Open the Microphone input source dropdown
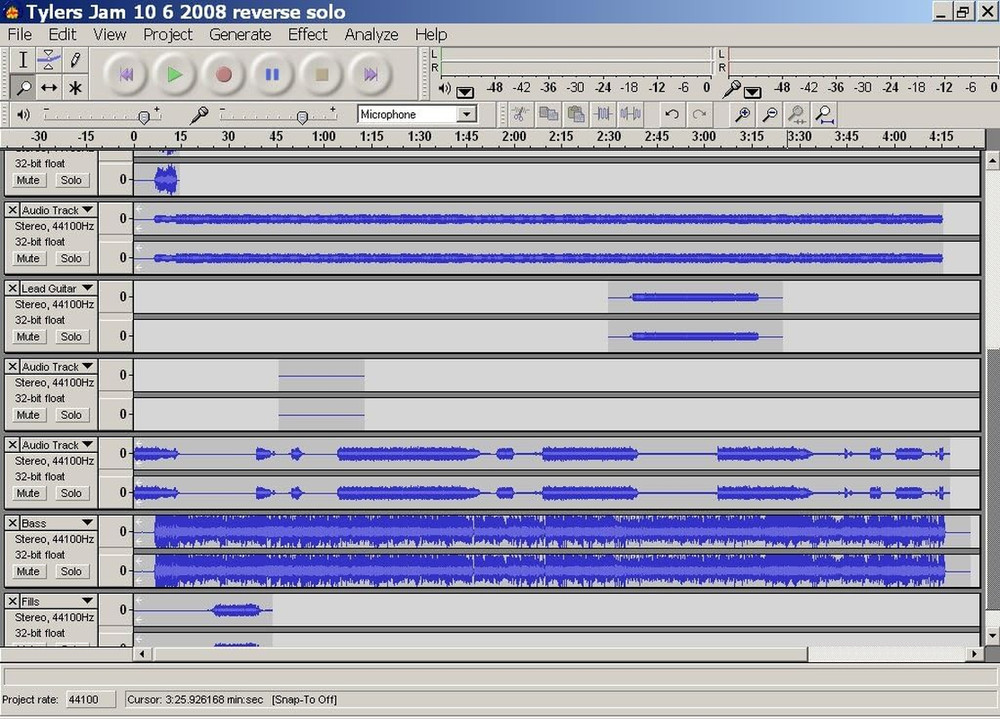1000x719 pixels. click(466, 114)
